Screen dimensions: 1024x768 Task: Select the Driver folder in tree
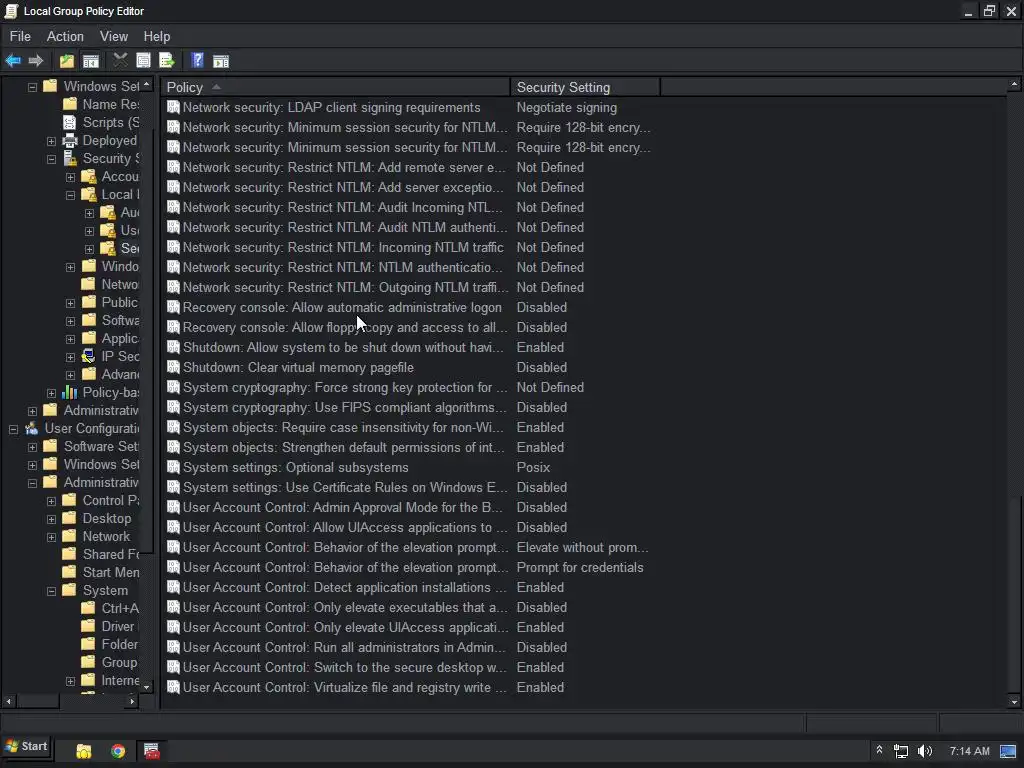(x=118, y=626)
